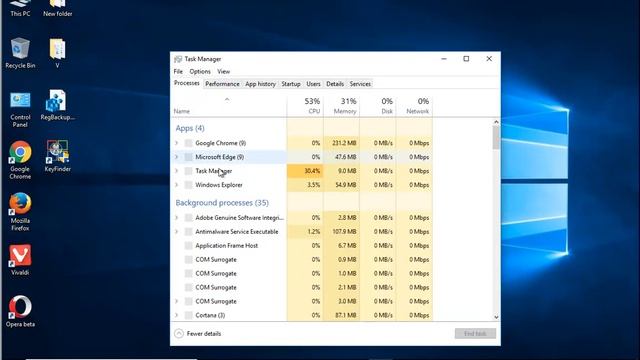
Task: Open the Options menu
Action: click(200, 71)
